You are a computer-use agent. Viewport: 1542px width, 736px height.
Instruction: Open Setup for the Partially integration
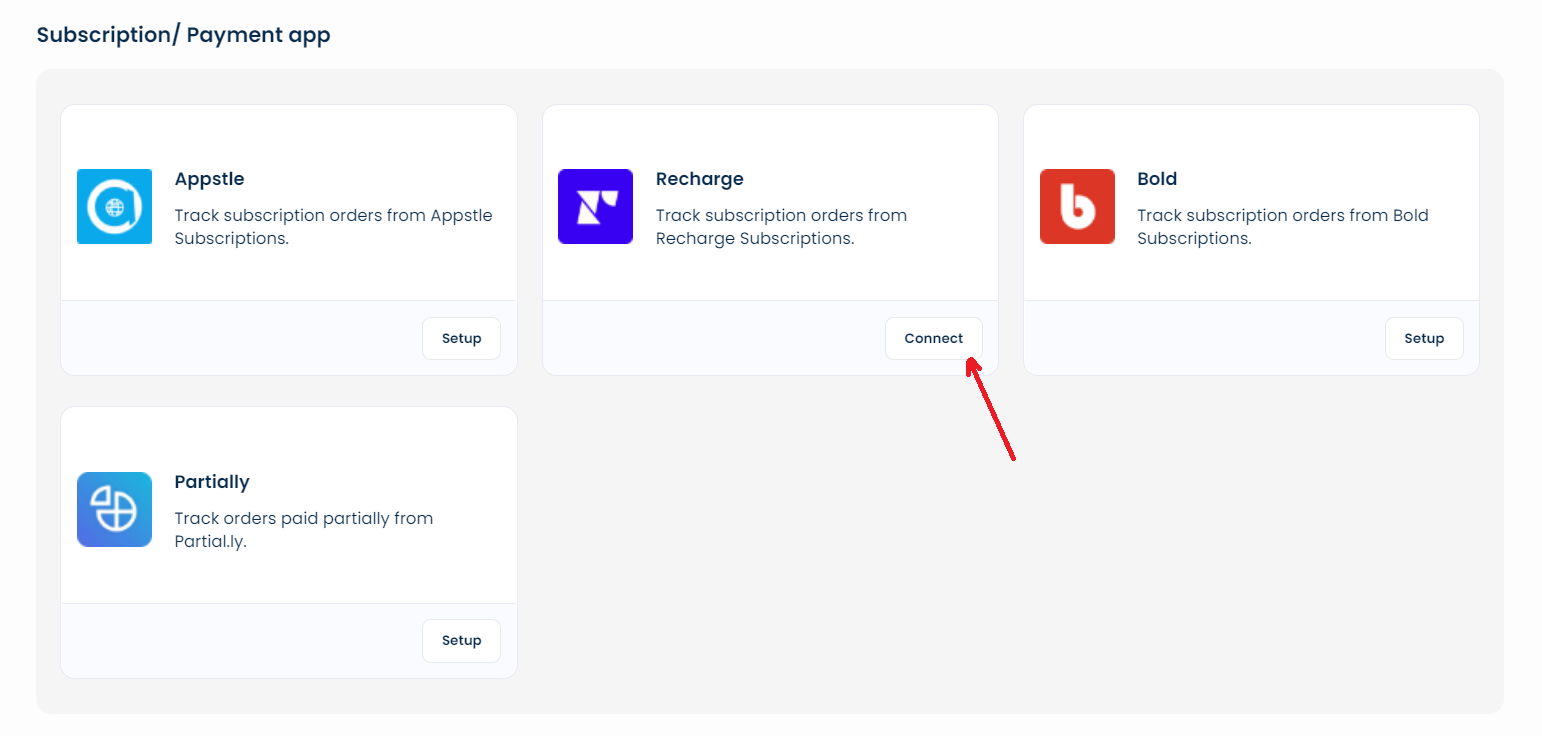(462, 640)
